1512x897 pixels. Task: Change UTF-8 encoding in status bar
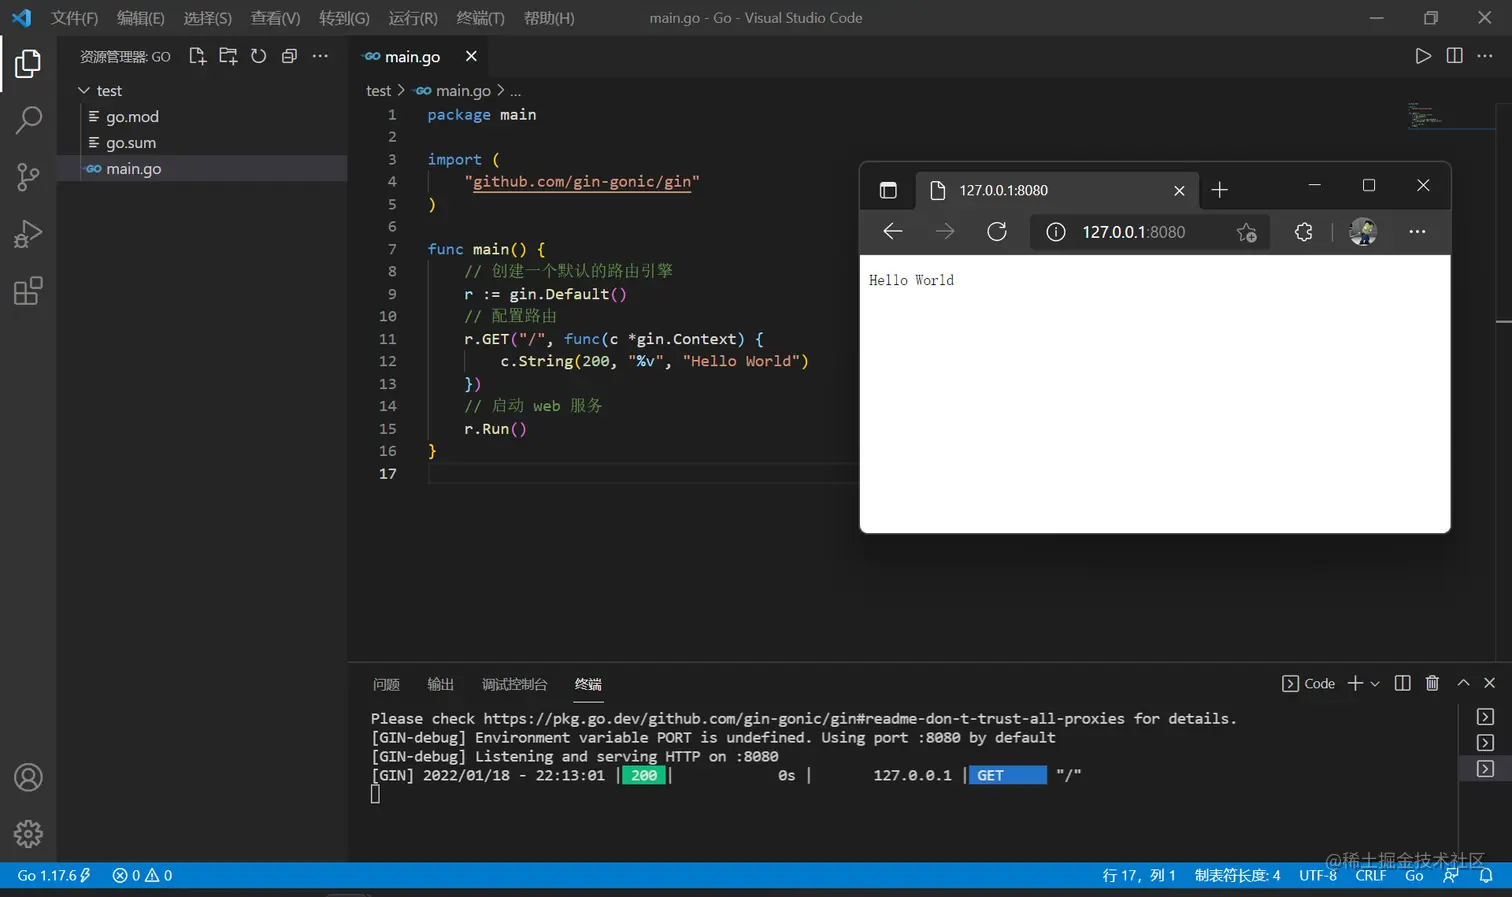[x=1317, y=875]
